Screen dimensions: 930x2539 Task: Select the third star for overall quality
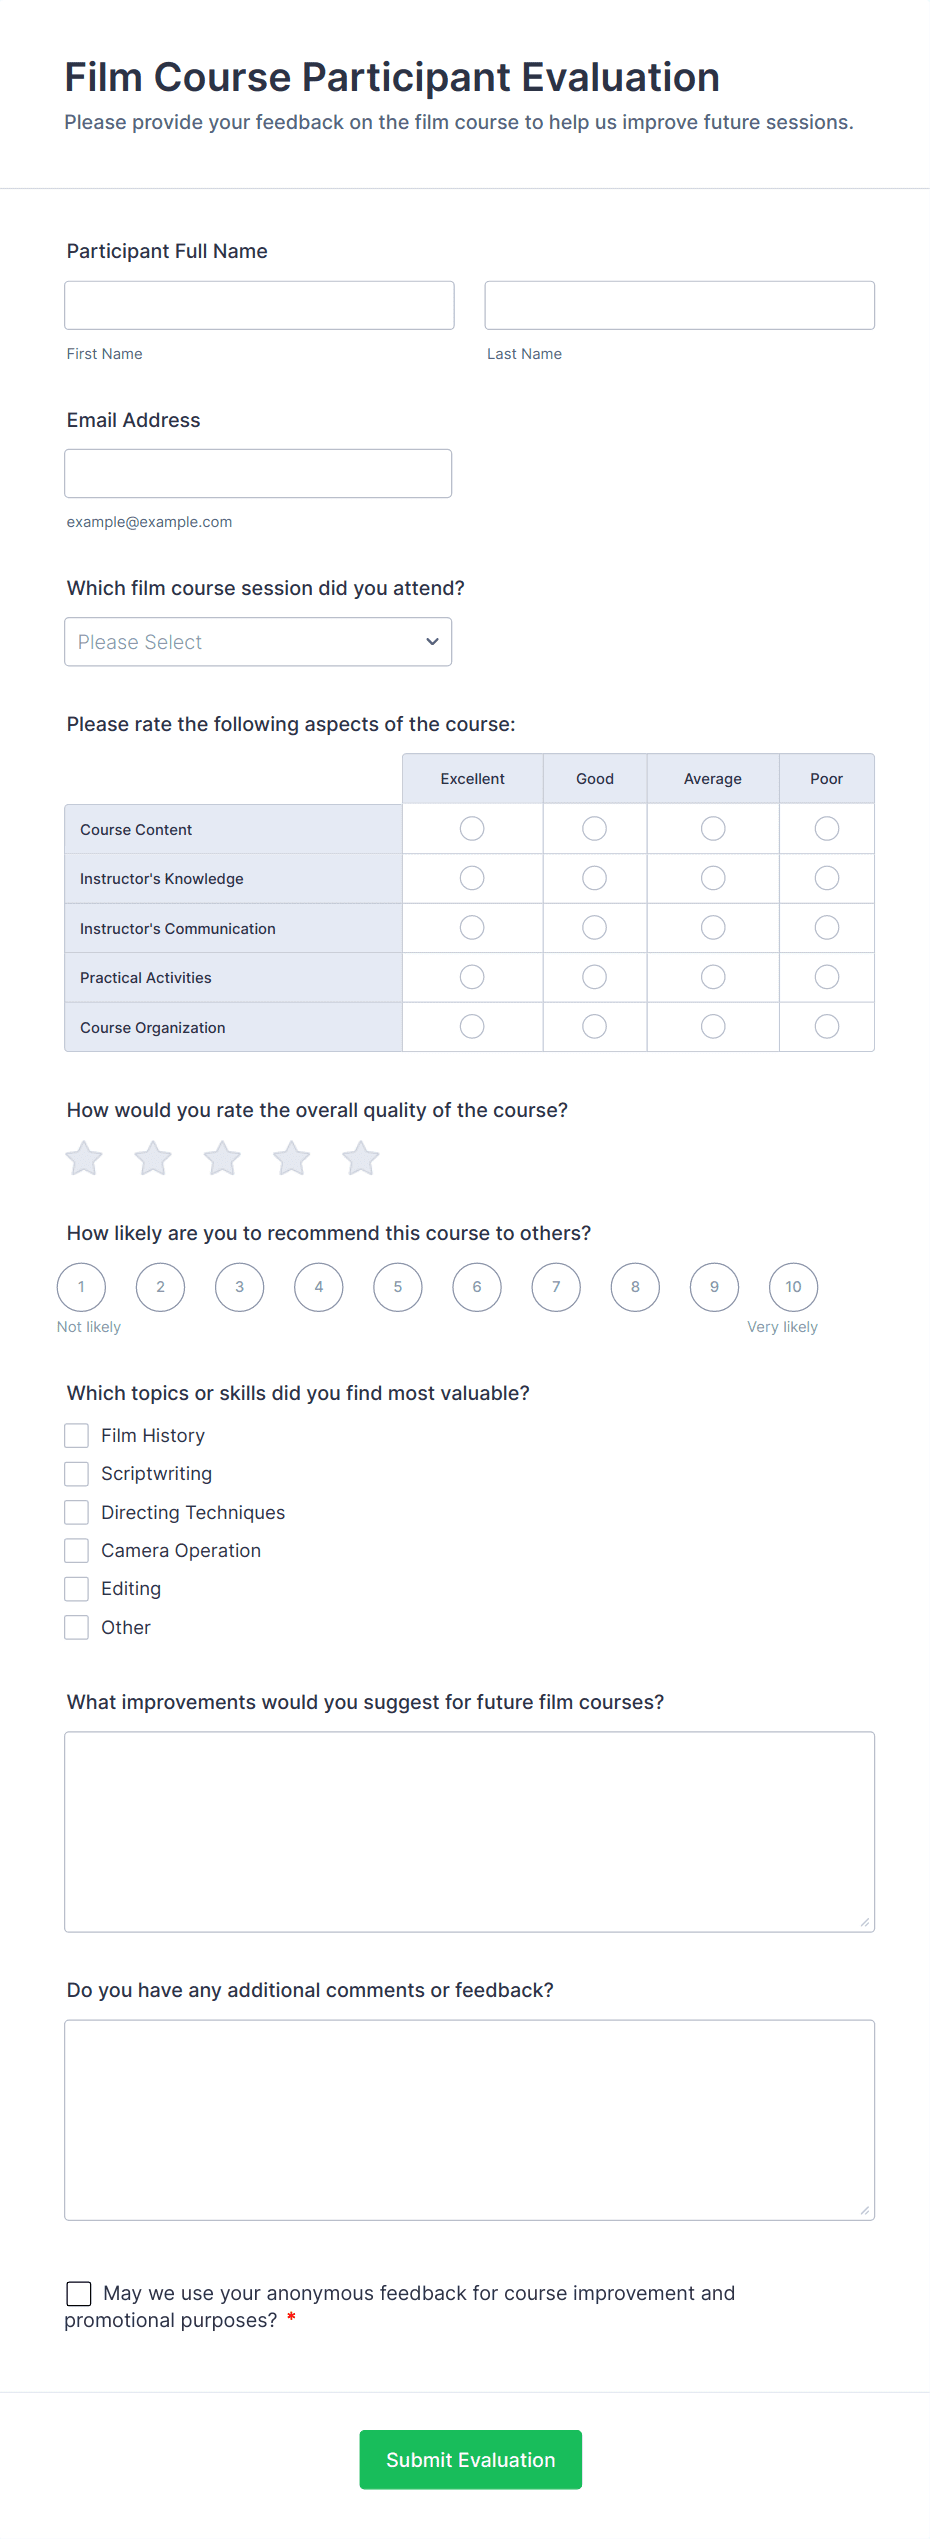click(x=222, y=1158)
